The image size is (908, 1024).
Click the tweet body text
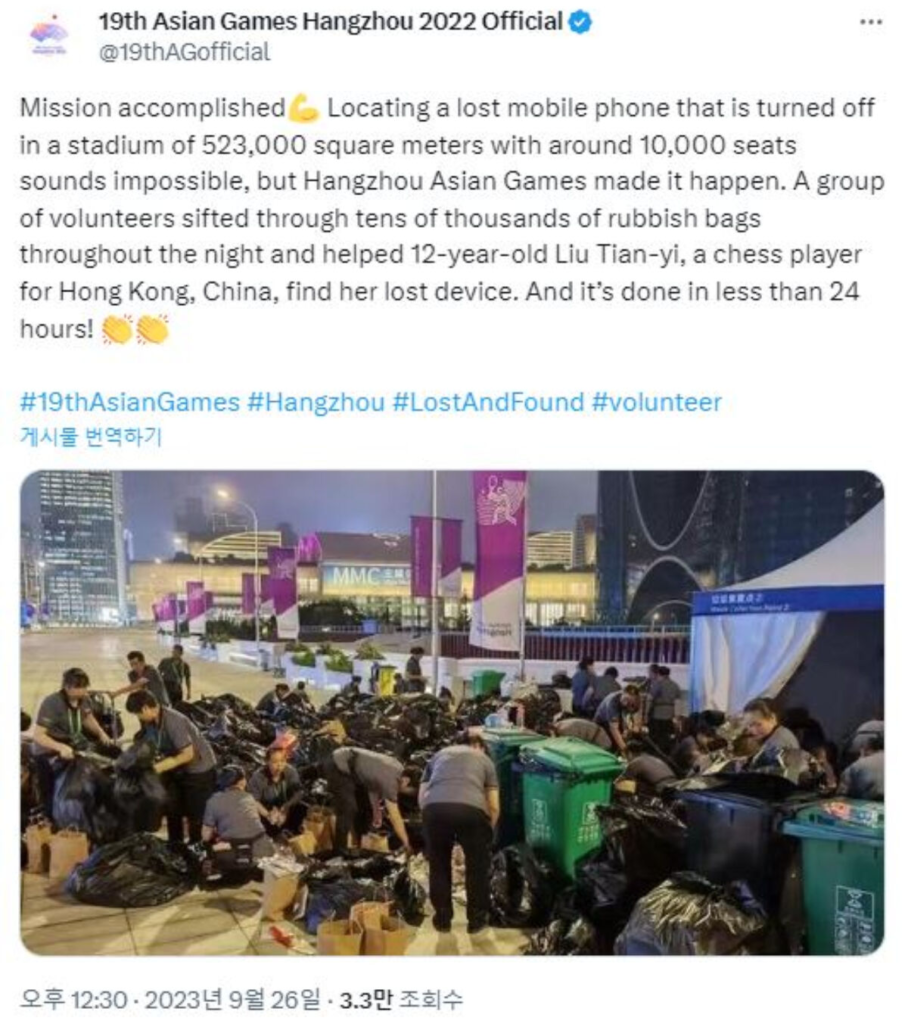[x=452, y=218]
